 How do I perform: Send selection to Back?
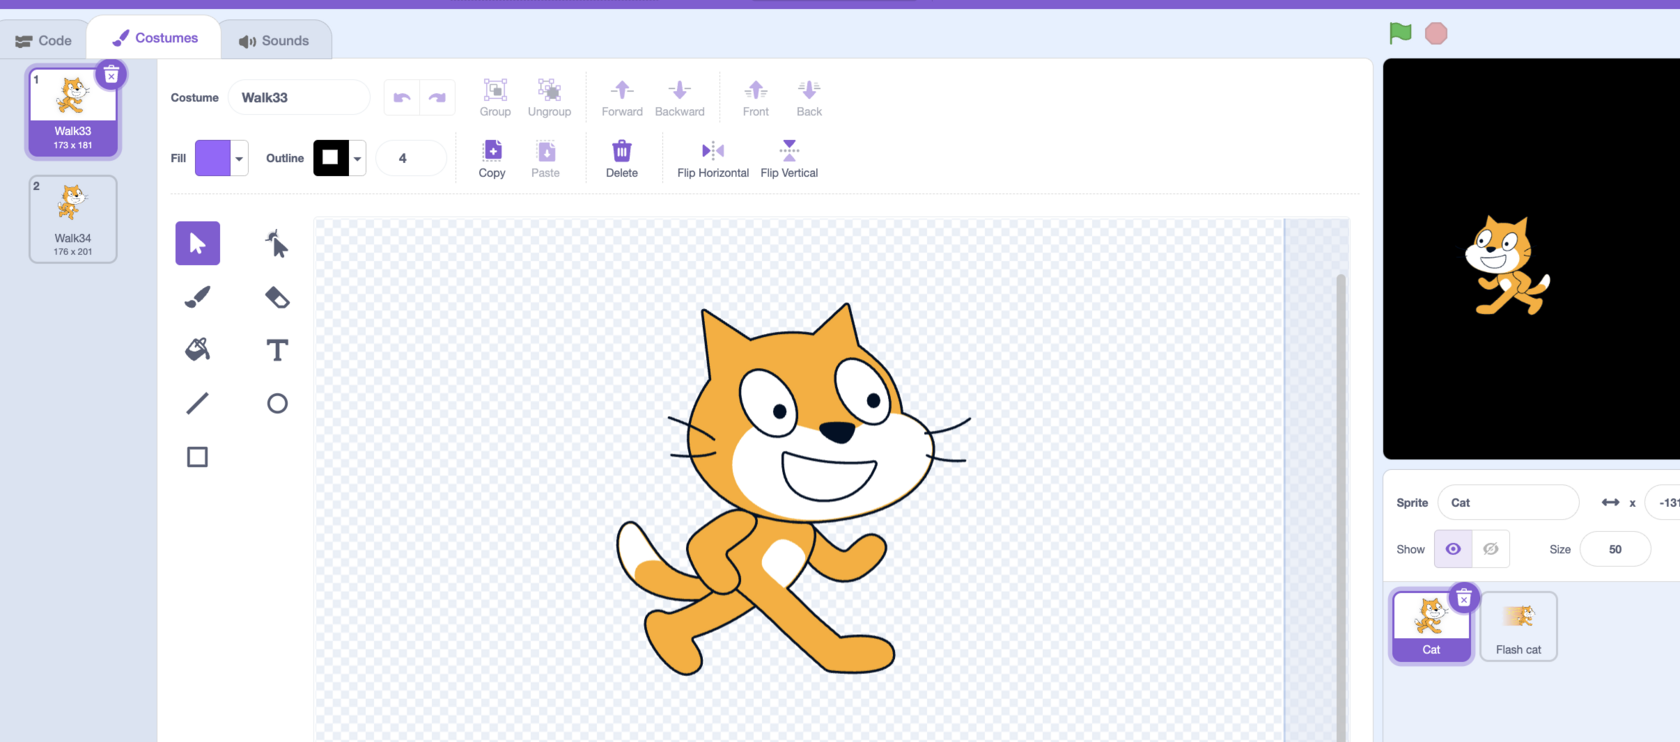click(x=809, y=98)
